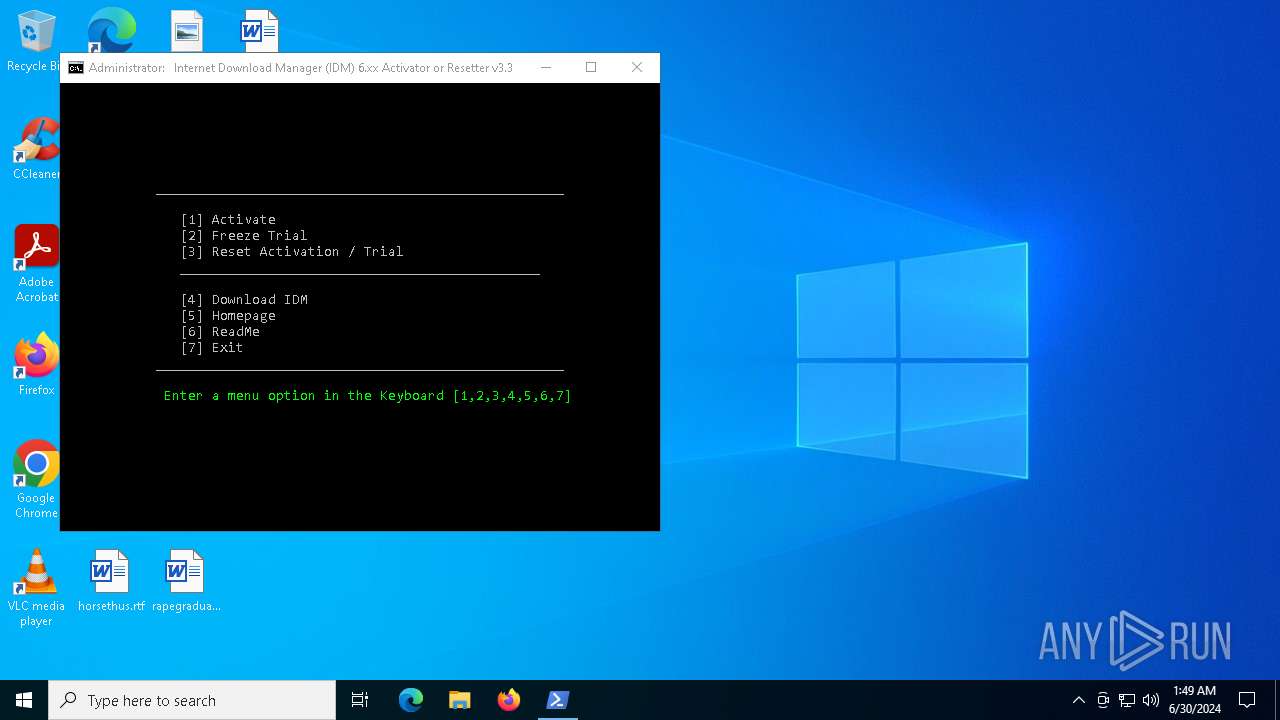Select the rapegradua... document on desktop
Viewport: 1280px width, 720px height.
point(186,581)
